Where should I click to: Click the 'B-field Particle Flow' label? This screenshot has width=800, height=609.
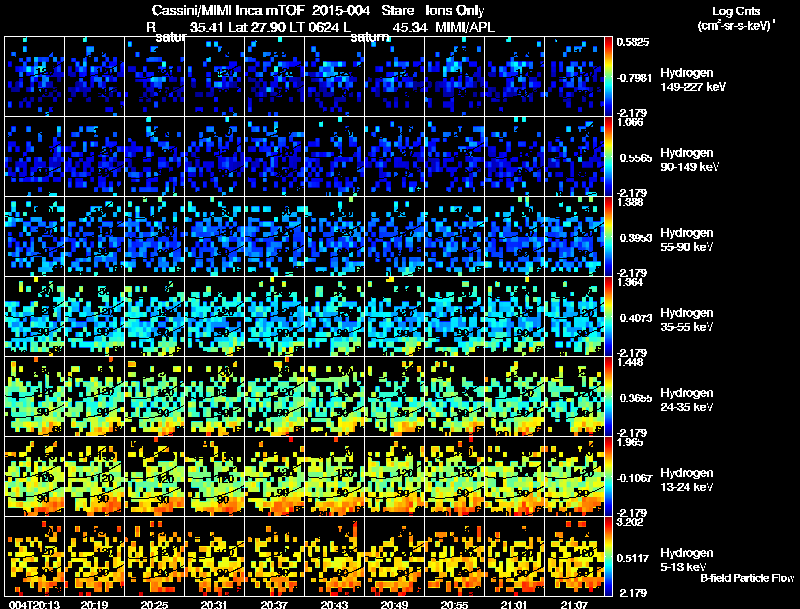coord(747,578)
